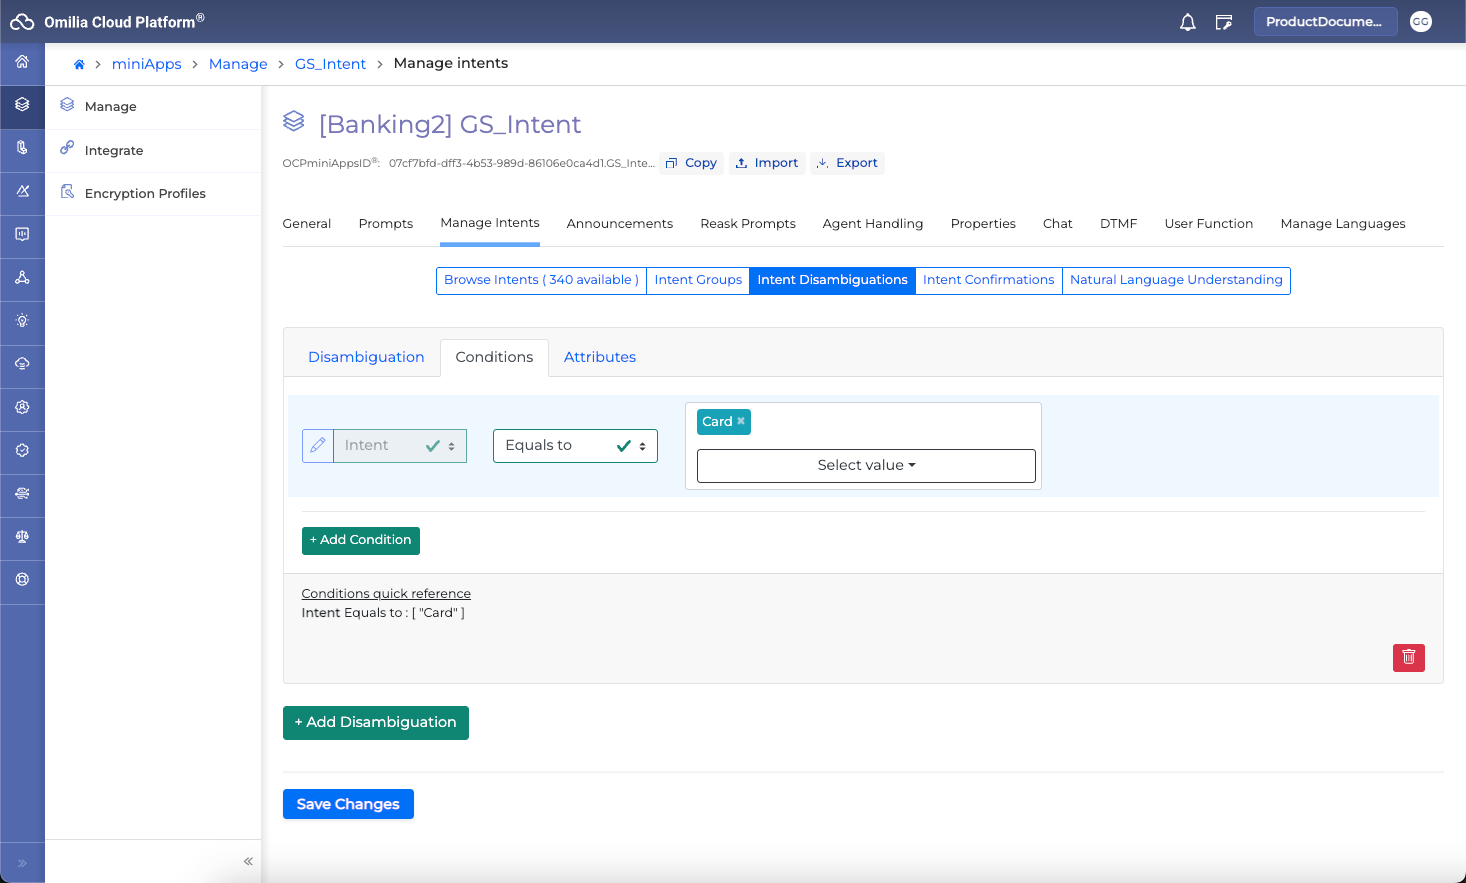Open the home icon in left sidebar
The height and width of the screenshot is (883, 1466).
(22, 62)
